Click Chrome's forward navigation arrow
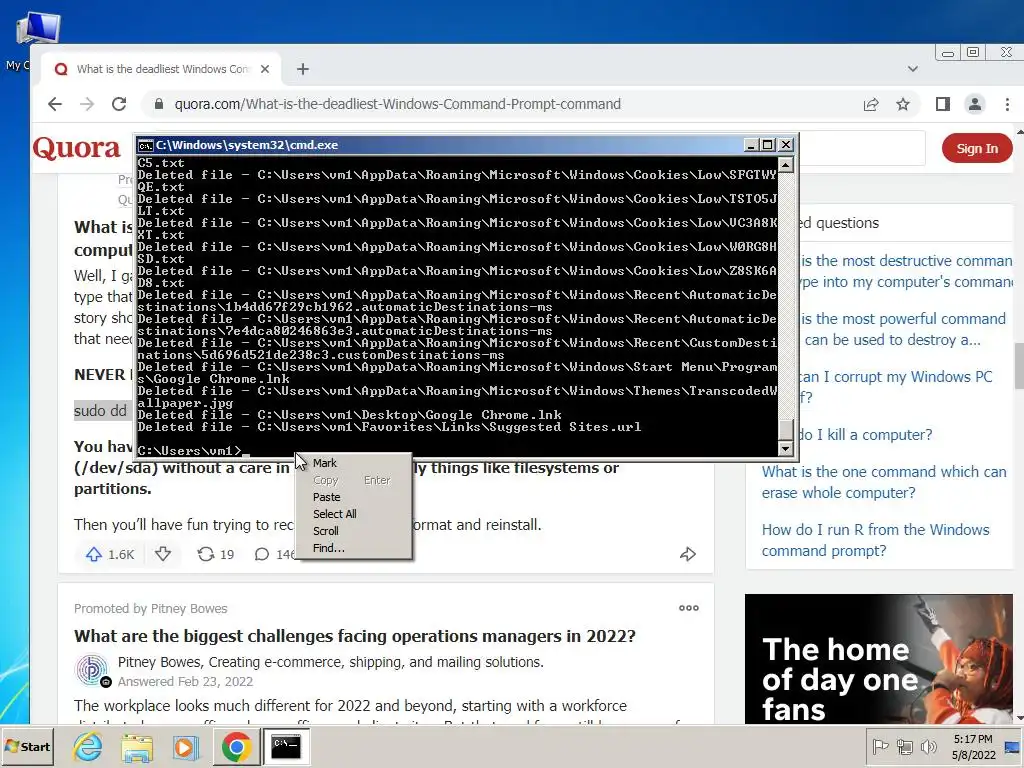1024x768 pixels. click(x=87, y=104)
